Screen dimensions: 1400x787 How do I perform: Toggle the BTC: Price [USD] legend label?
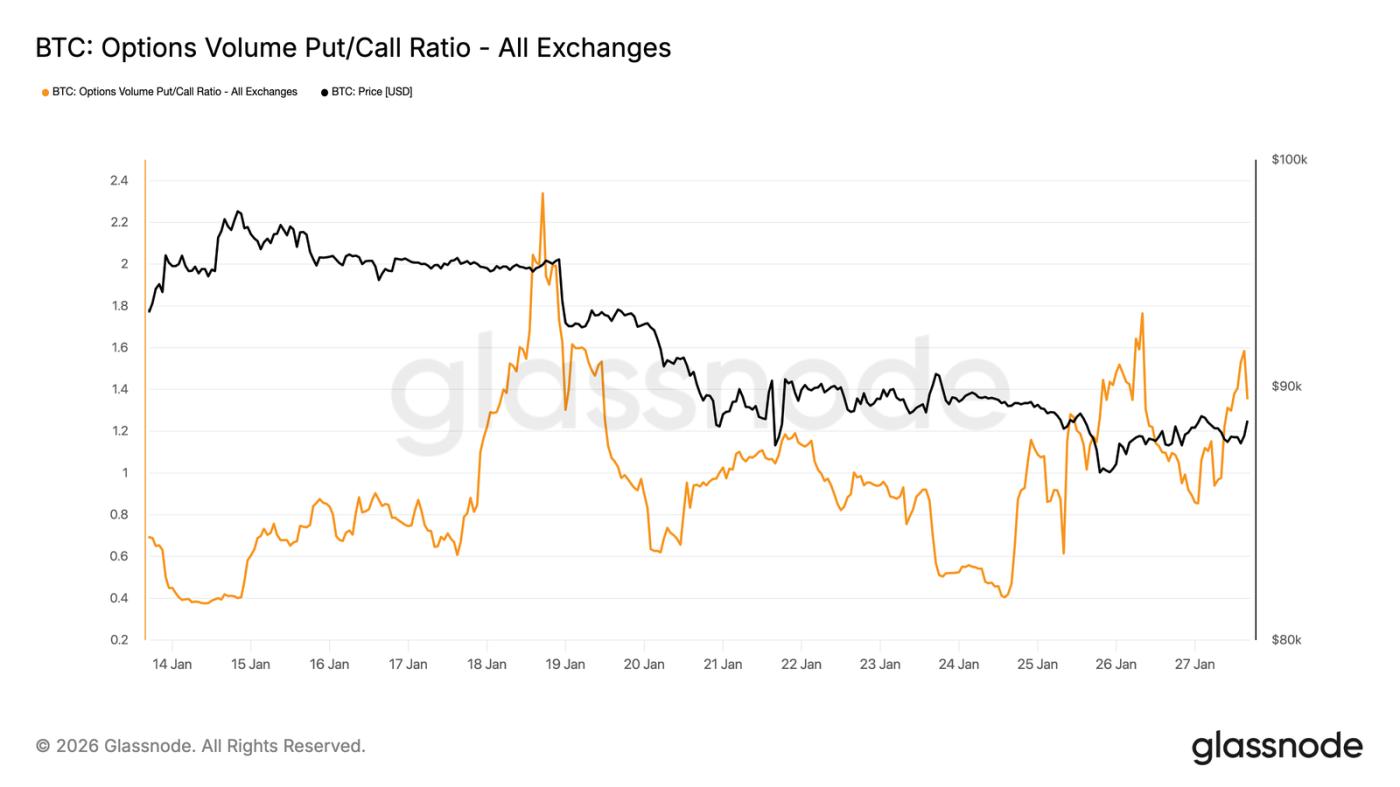tap(372, 92)
